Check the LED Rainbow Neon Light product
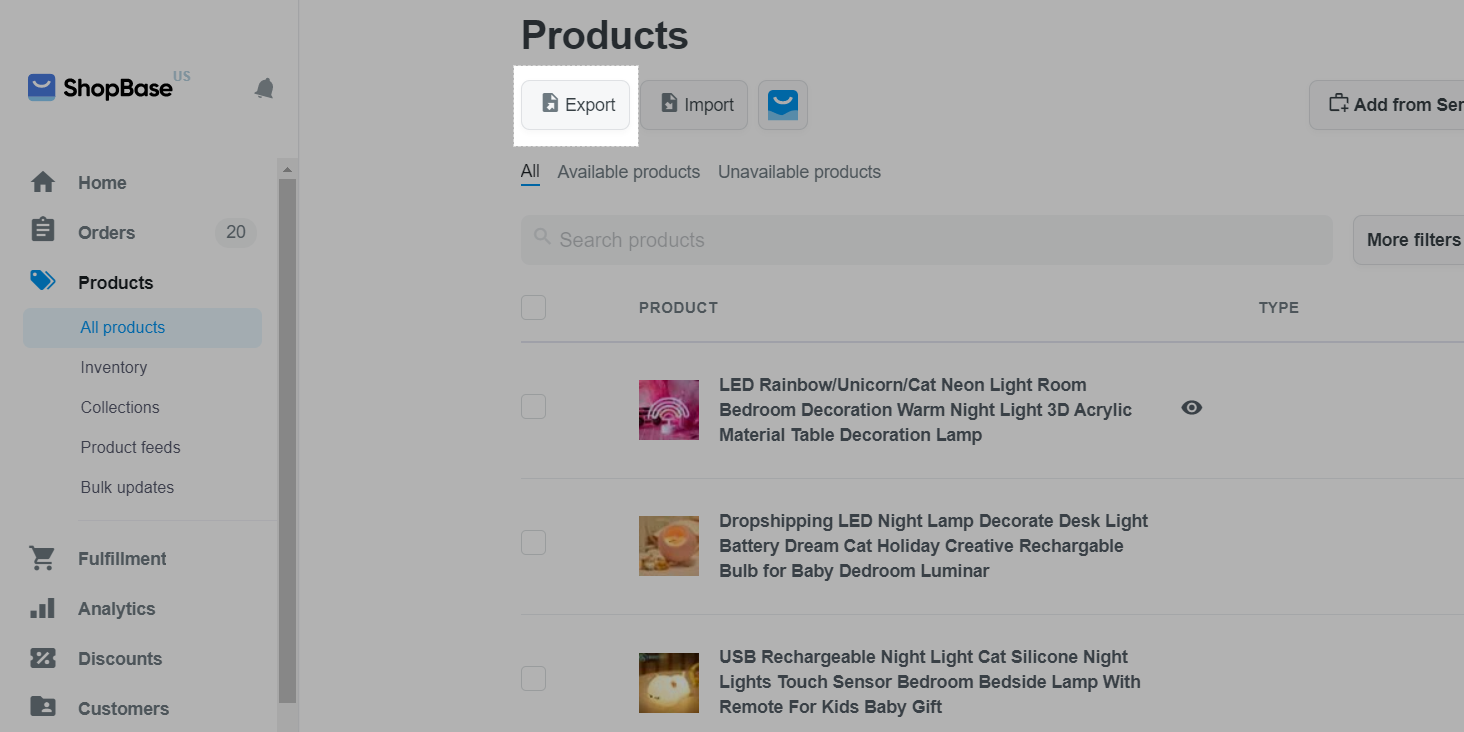This screenshot has width=1464, height=732. [x=534, y=407]
